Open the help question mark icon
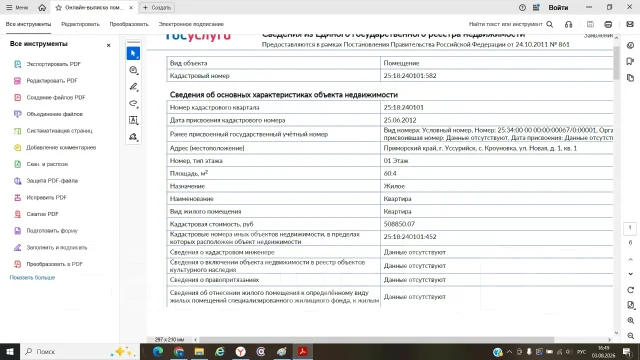 [x=522, y=7]
